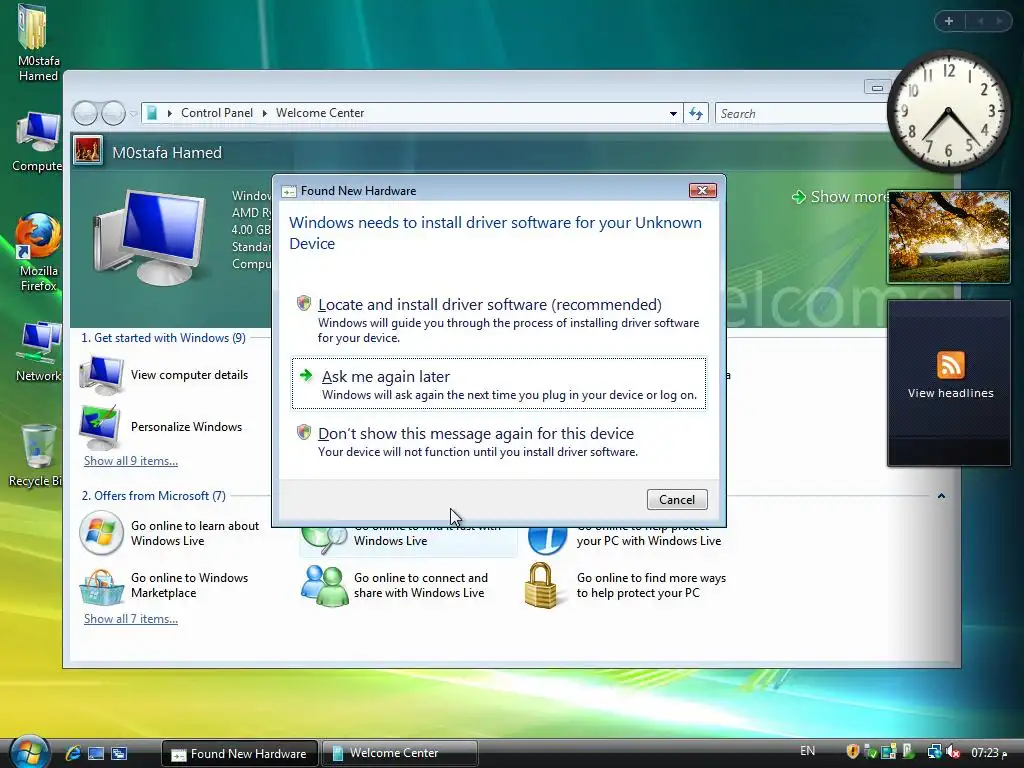Click security shield tray icon
The height and width of the screenshot is (768, 1024).
click(x=852, y=752)
